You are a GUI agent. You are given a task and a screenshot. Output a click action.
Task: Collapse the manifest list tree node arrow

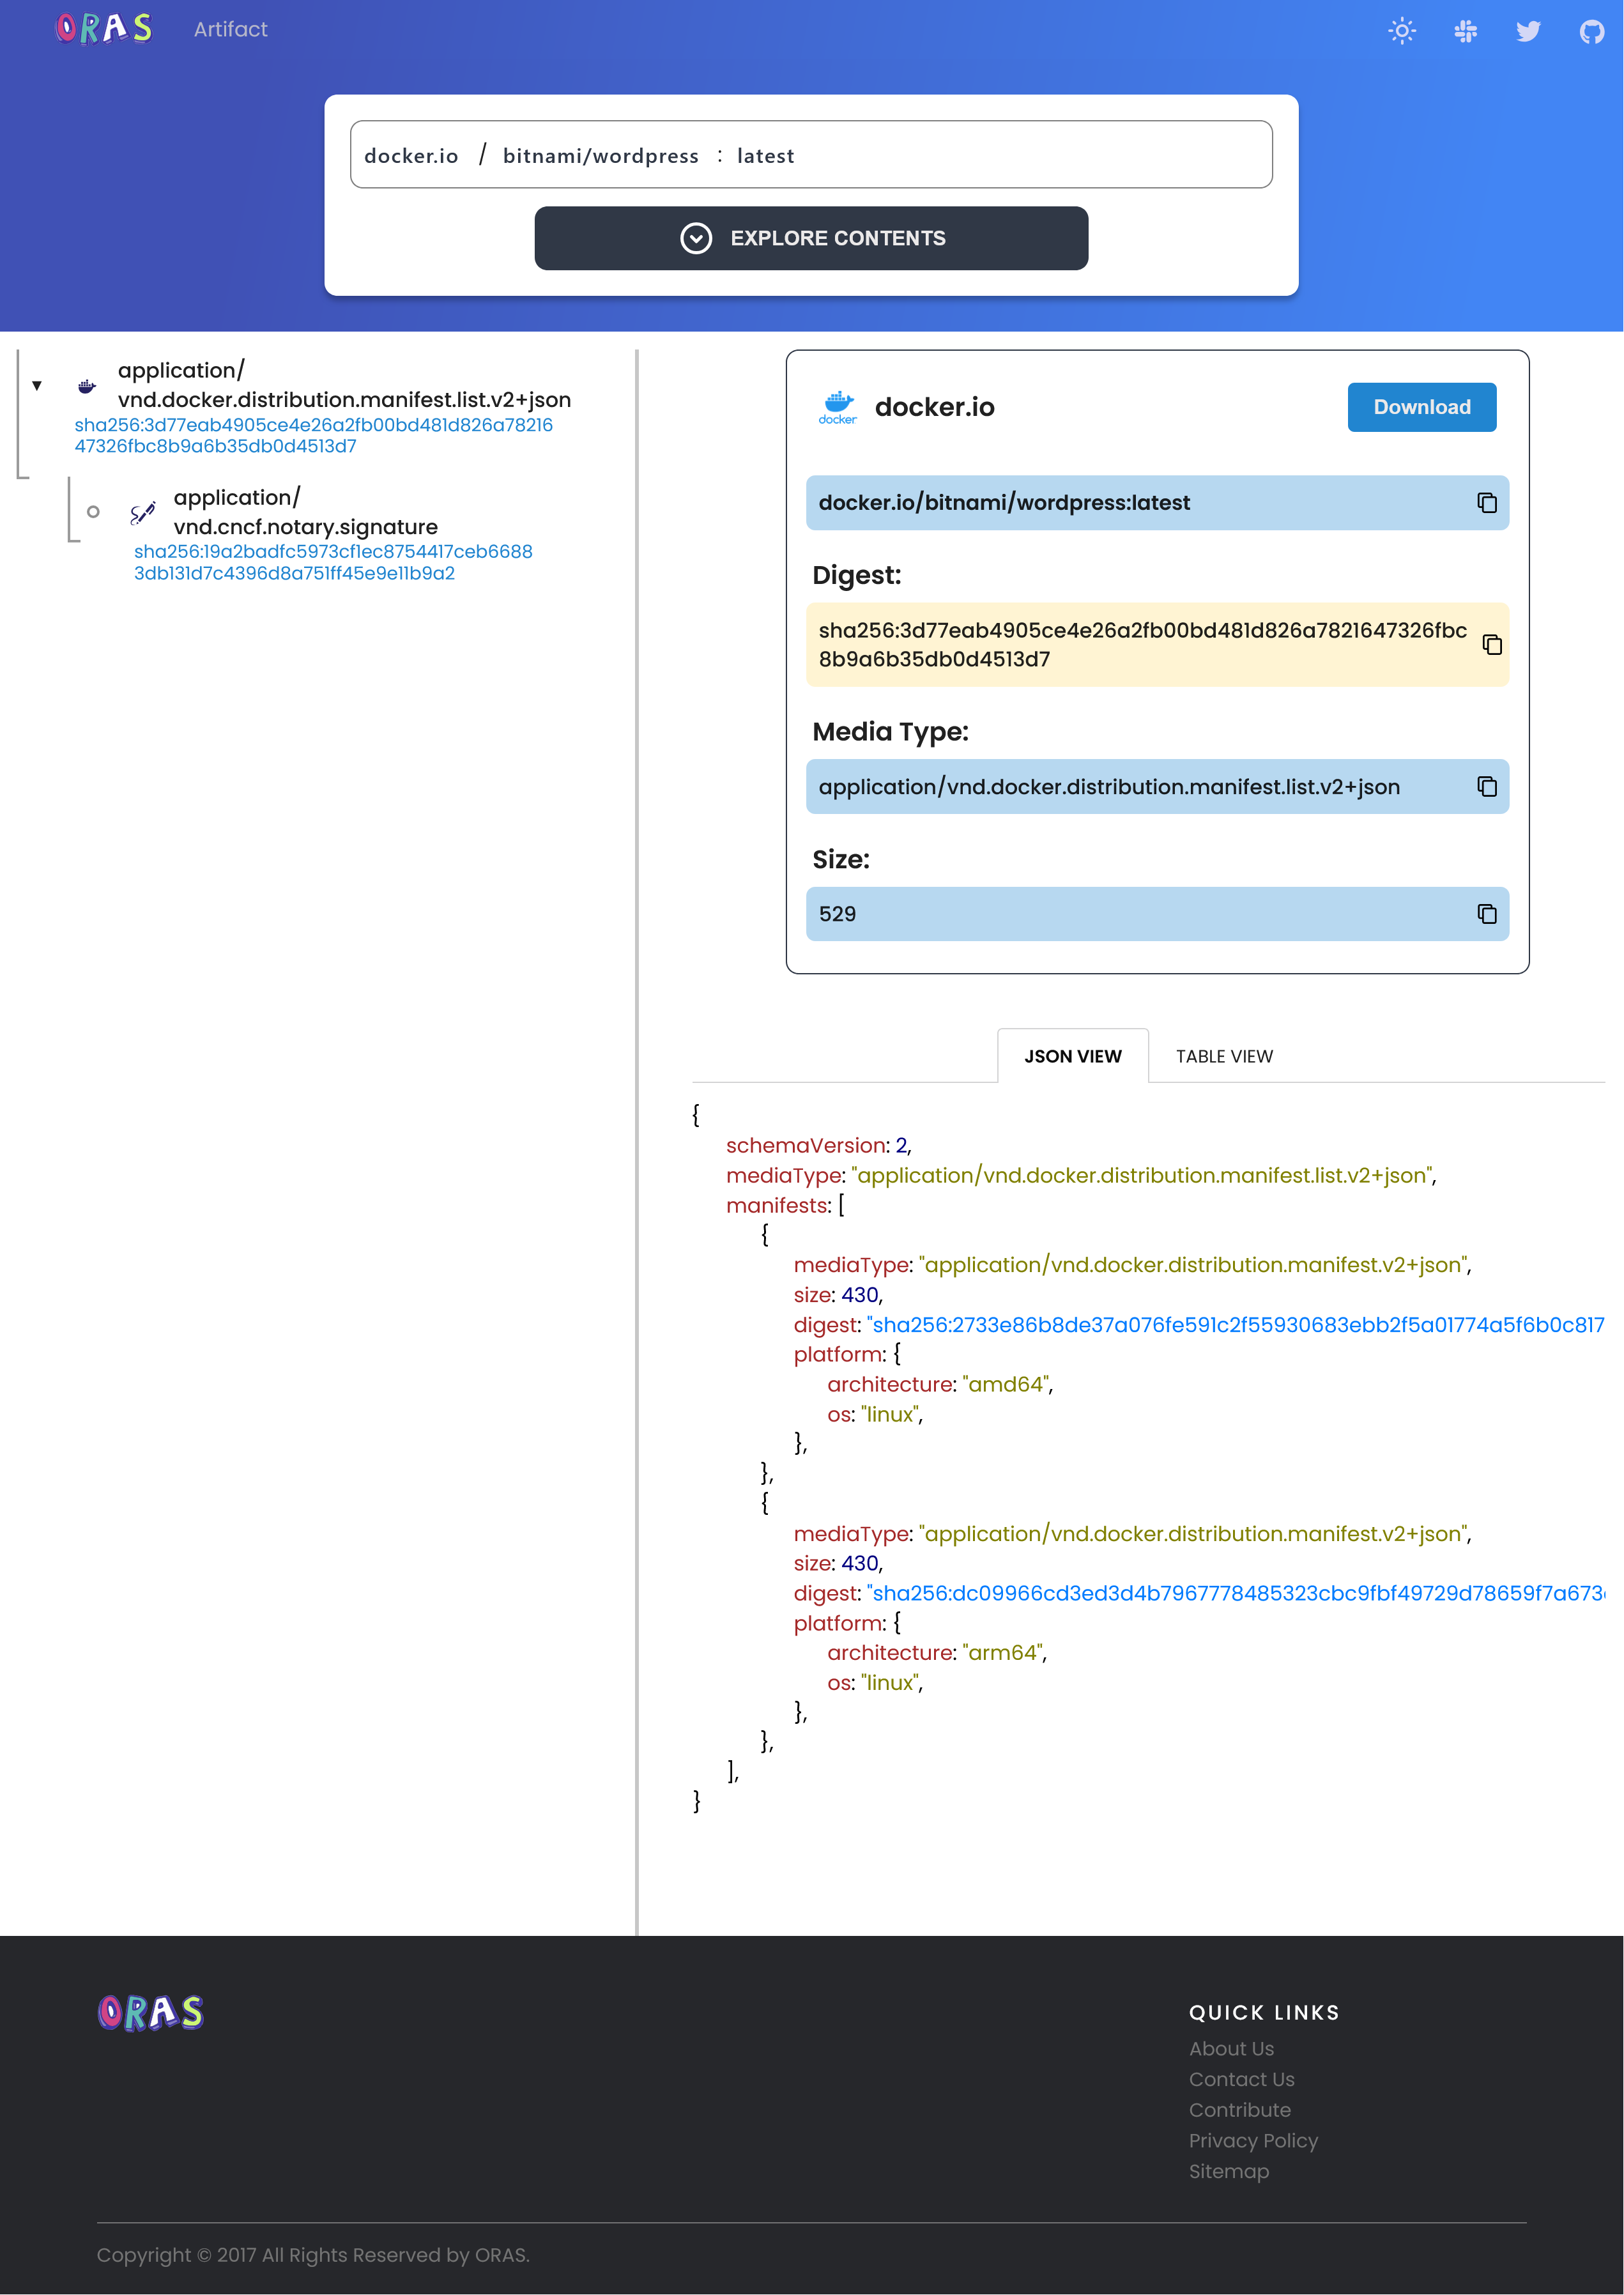click(x=37, y=385)
